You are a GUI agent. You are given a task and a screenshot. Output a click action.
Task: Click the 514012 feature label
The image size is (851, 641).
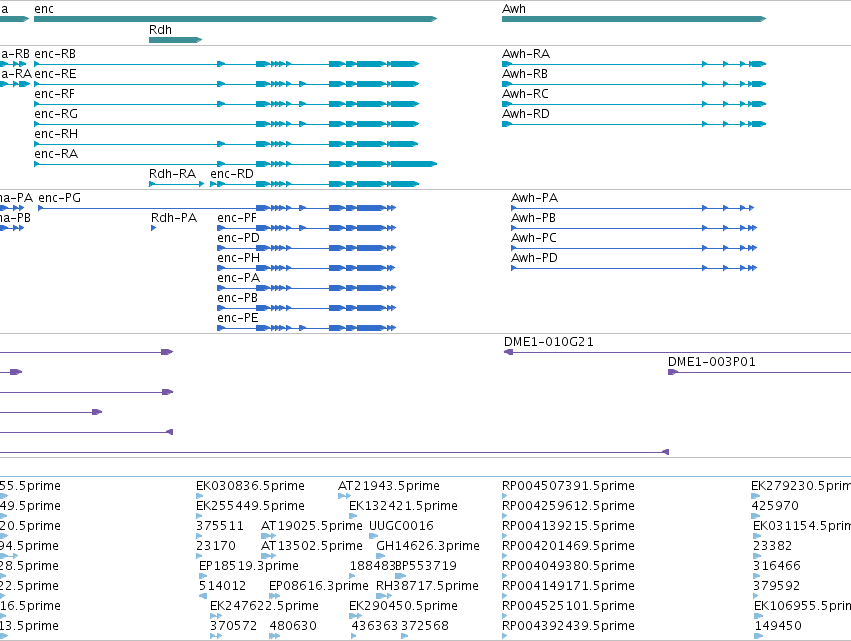tap(223, 586)
